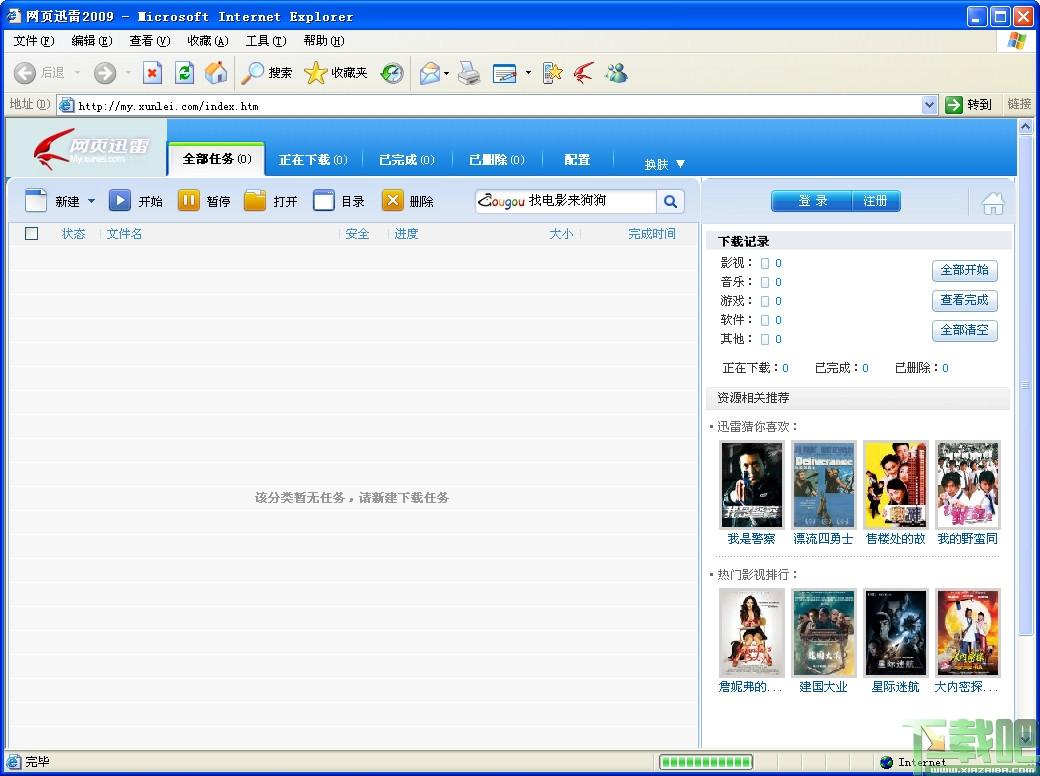
Task: Open the 文件(F) menu
Action: coord(34,40)
